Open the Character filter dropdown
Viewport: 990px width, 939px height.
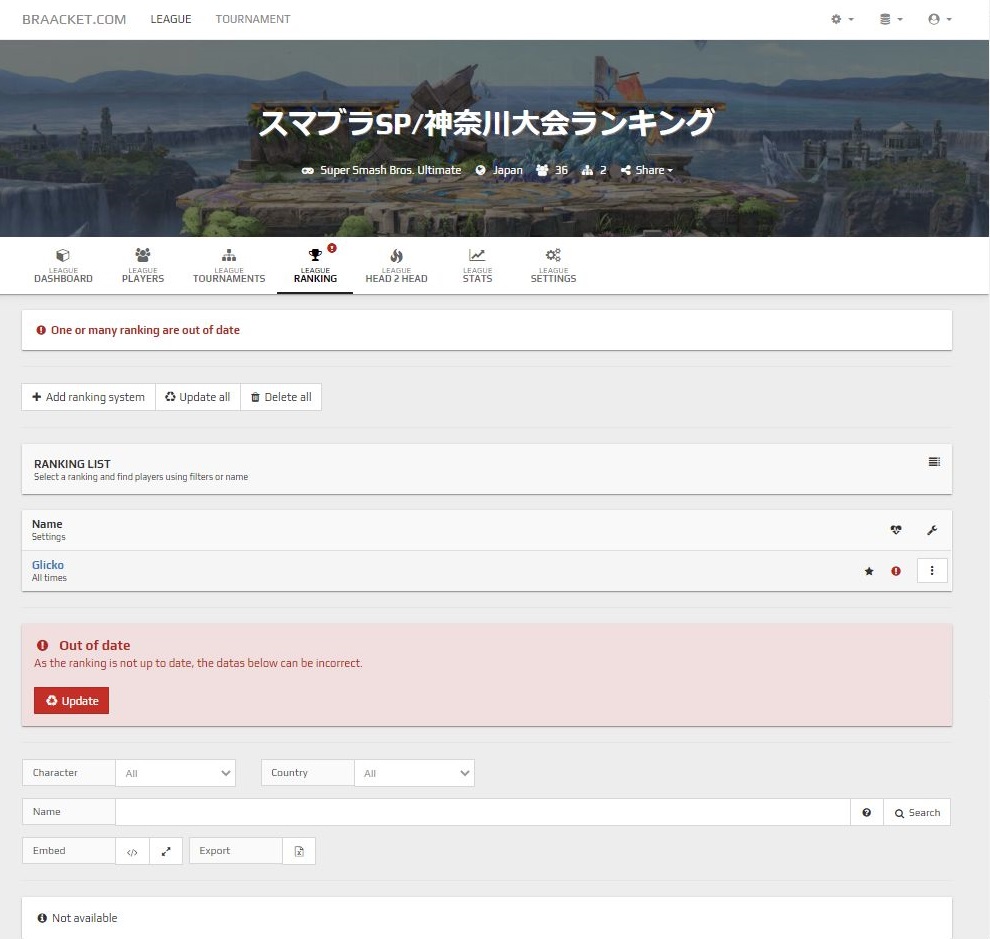(176, 773)
